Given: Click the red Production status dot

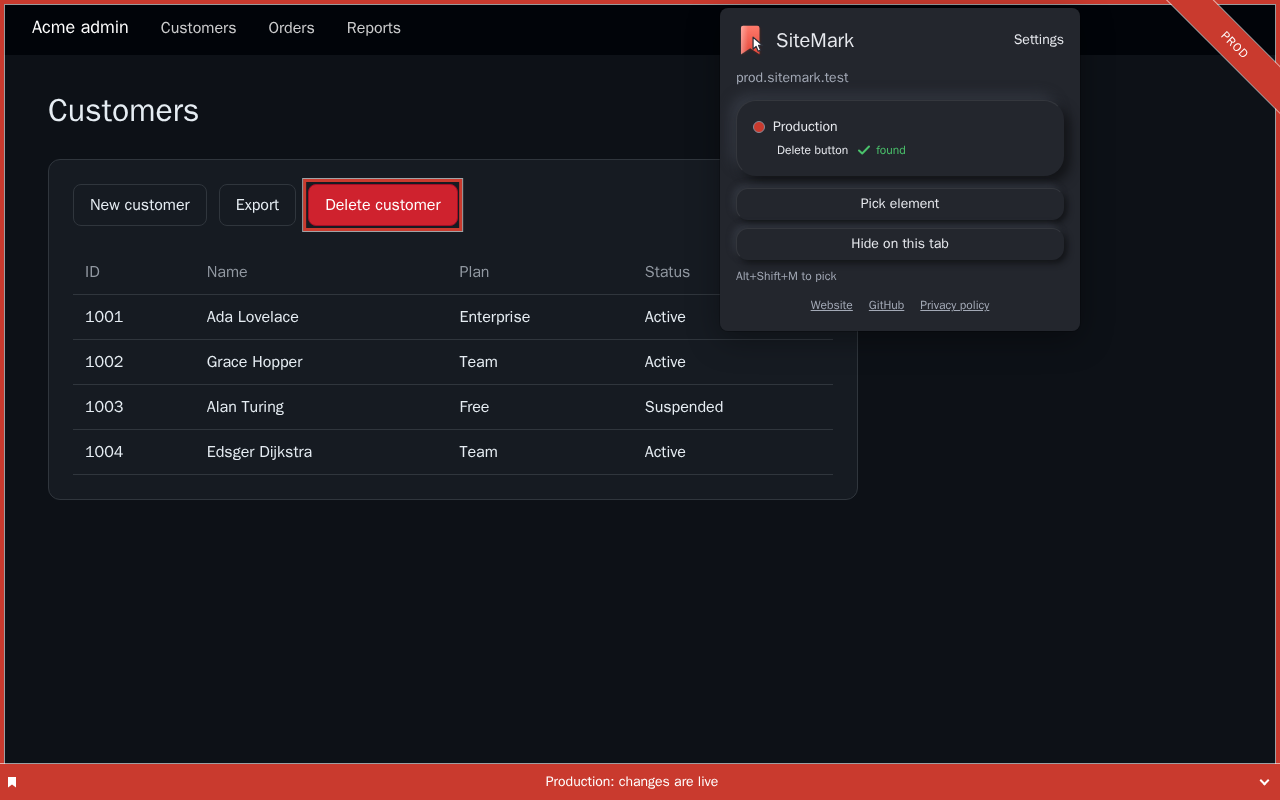Looking at the screenshot, I should 759,127.
